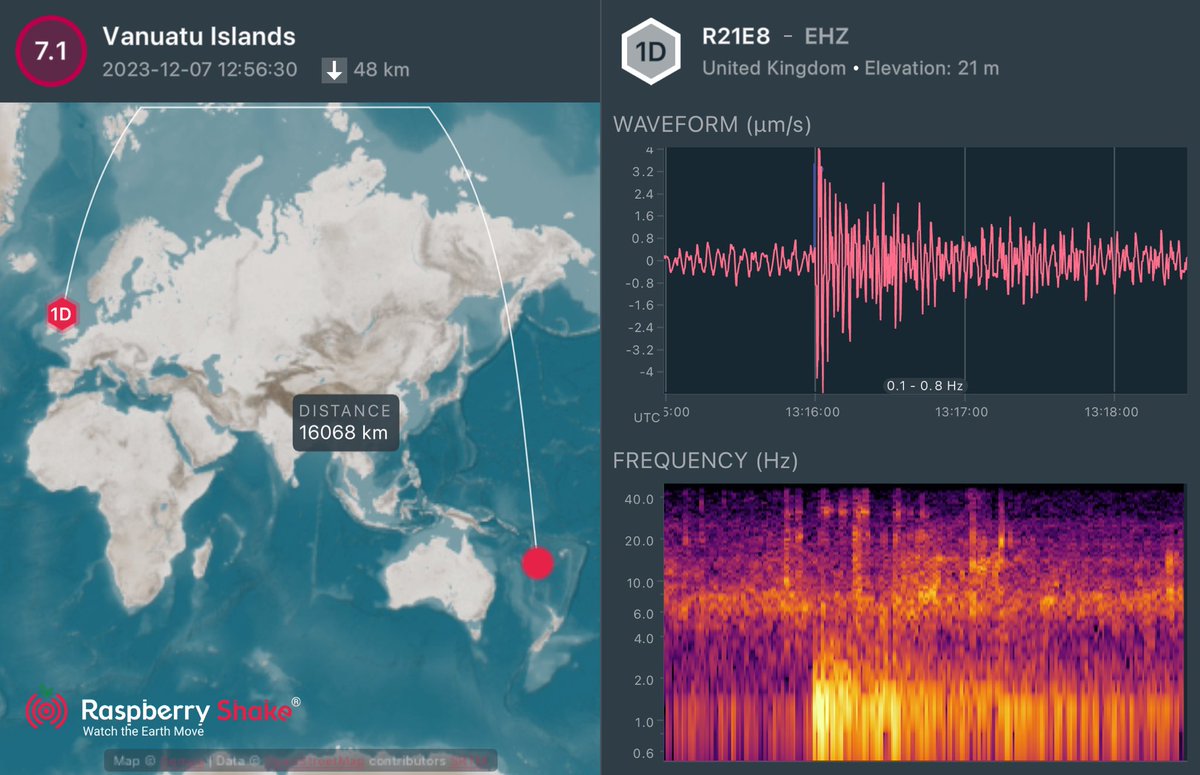This screenshot has height=775, width=1200.
Task: Click the 20.0 frequency axis label
Action: [639, 540]
